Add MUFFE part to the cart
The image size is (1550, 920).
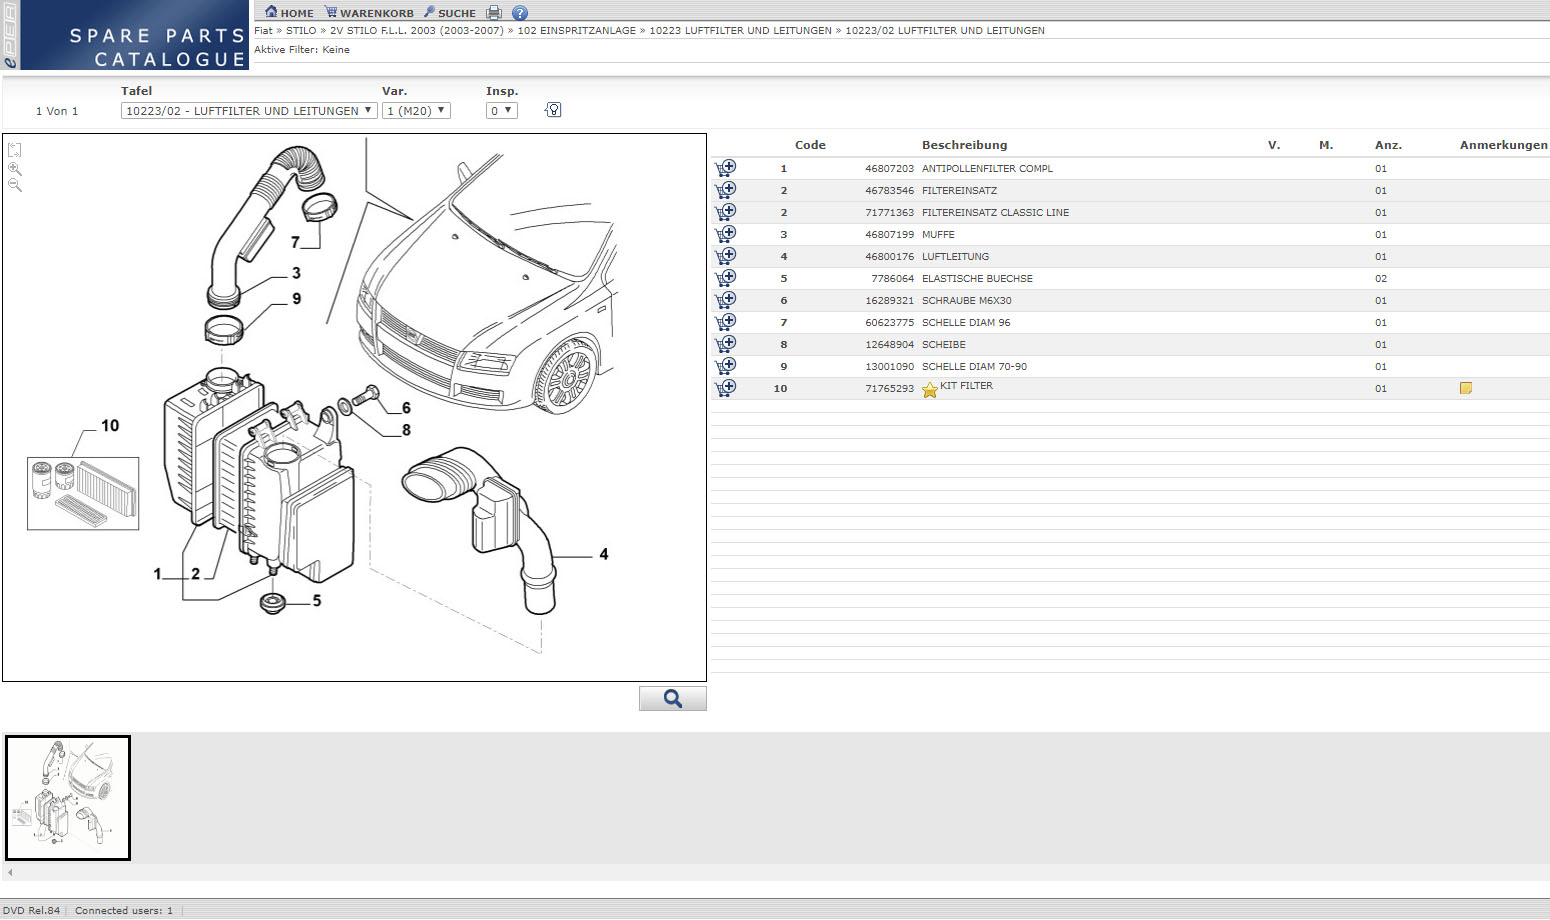click(726, 234)
